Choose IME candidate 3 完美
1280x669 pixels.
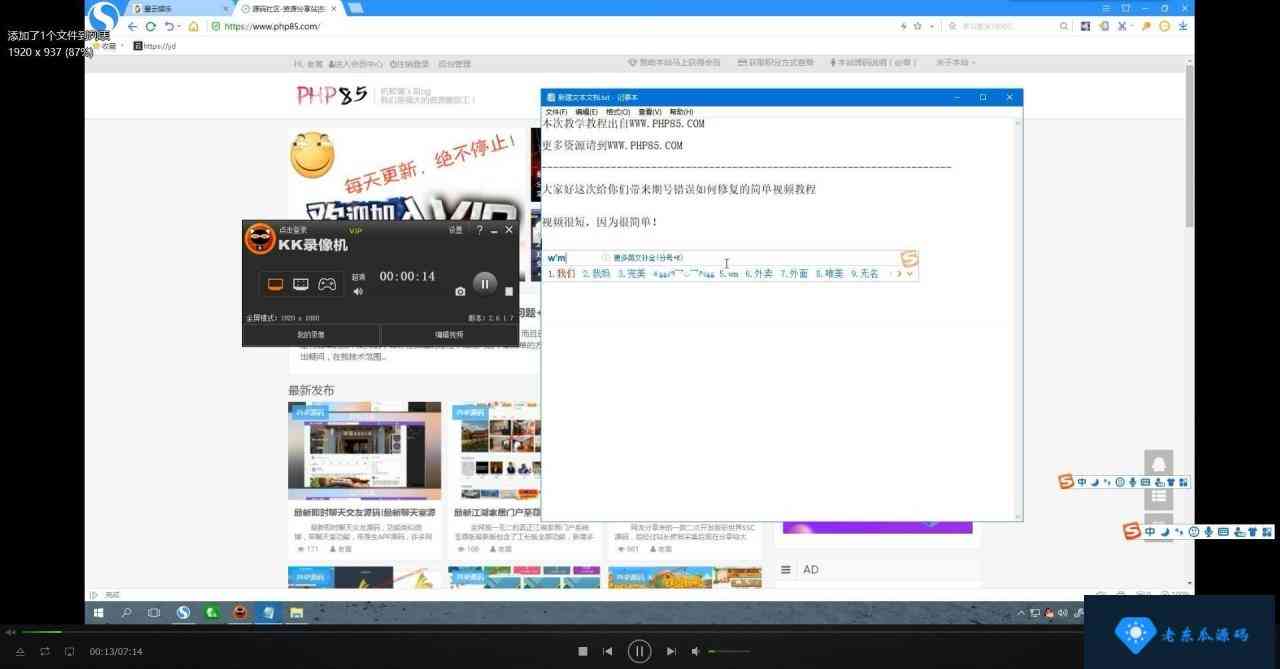pyautogui.click(x=632, y=273)
